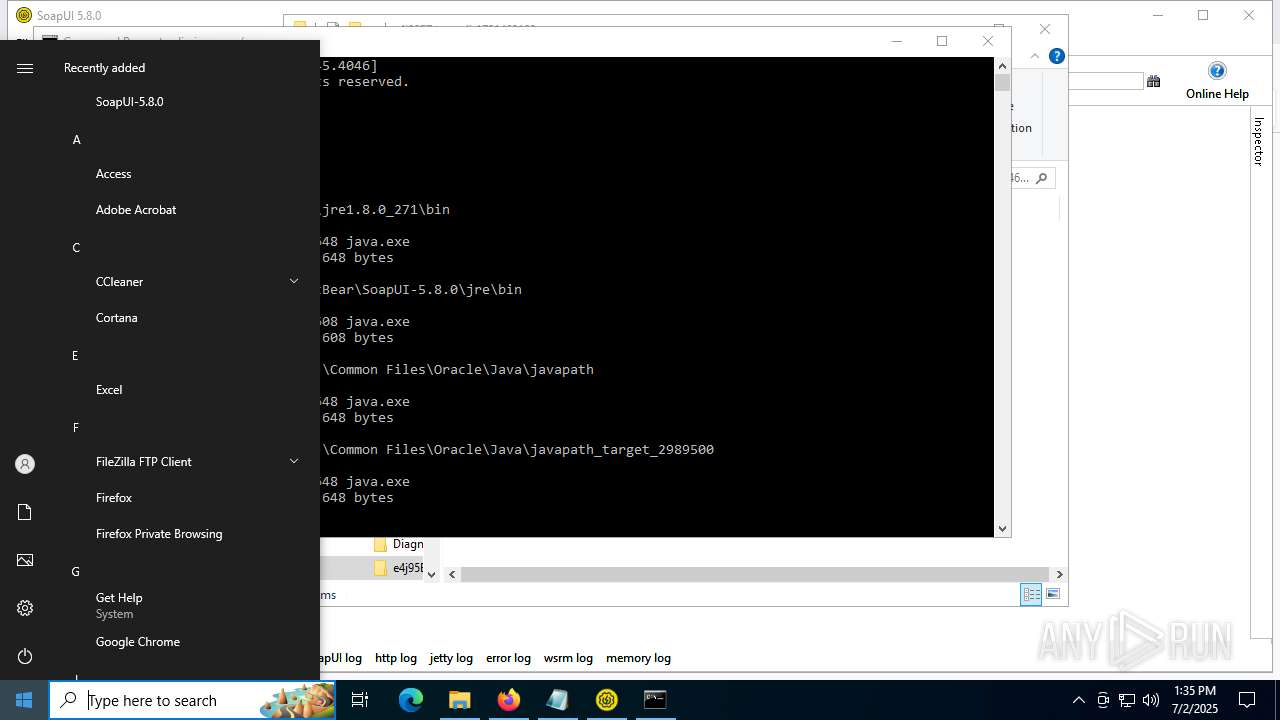Open the Power options icon in Start
Image resolution: width=1280 pixels, height=720 pixels.
tap(25, 656)
